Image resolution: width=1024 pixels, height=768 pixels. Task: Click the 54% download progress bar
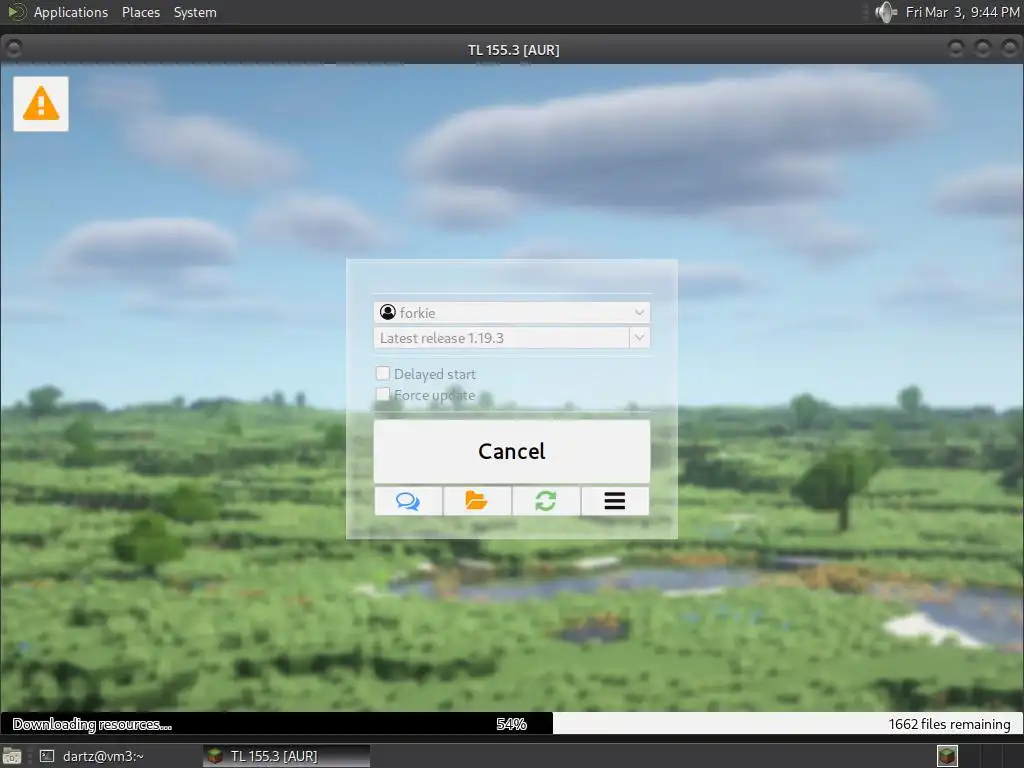[512, 724]
